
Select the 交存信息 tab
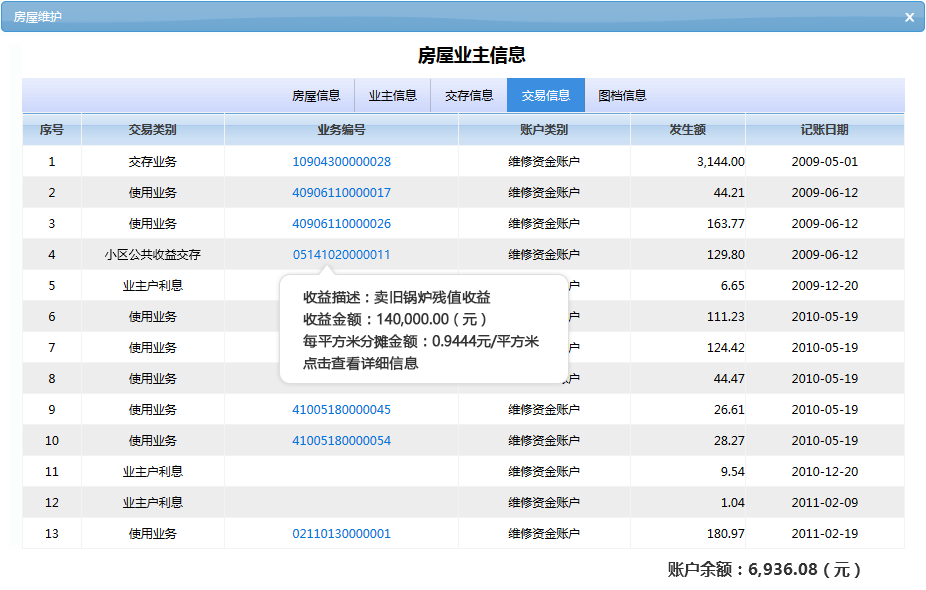[469, 96]
